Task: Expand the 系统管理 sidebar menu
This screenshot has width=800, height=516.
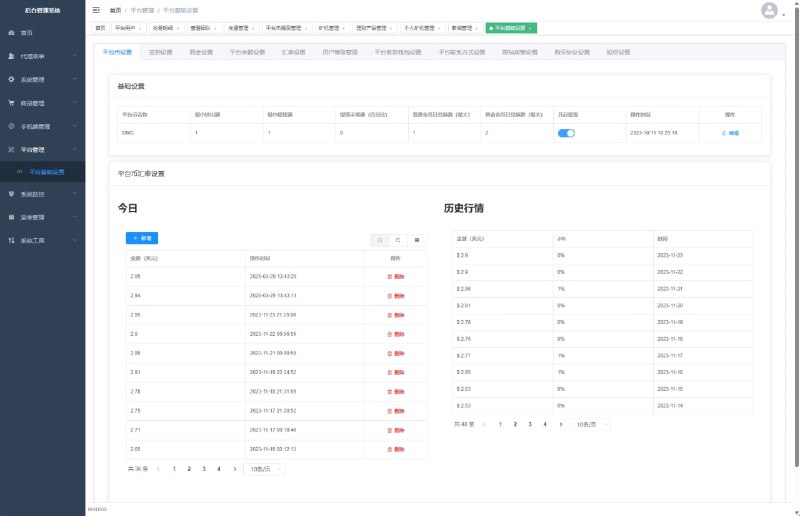Action: (42, 79)
